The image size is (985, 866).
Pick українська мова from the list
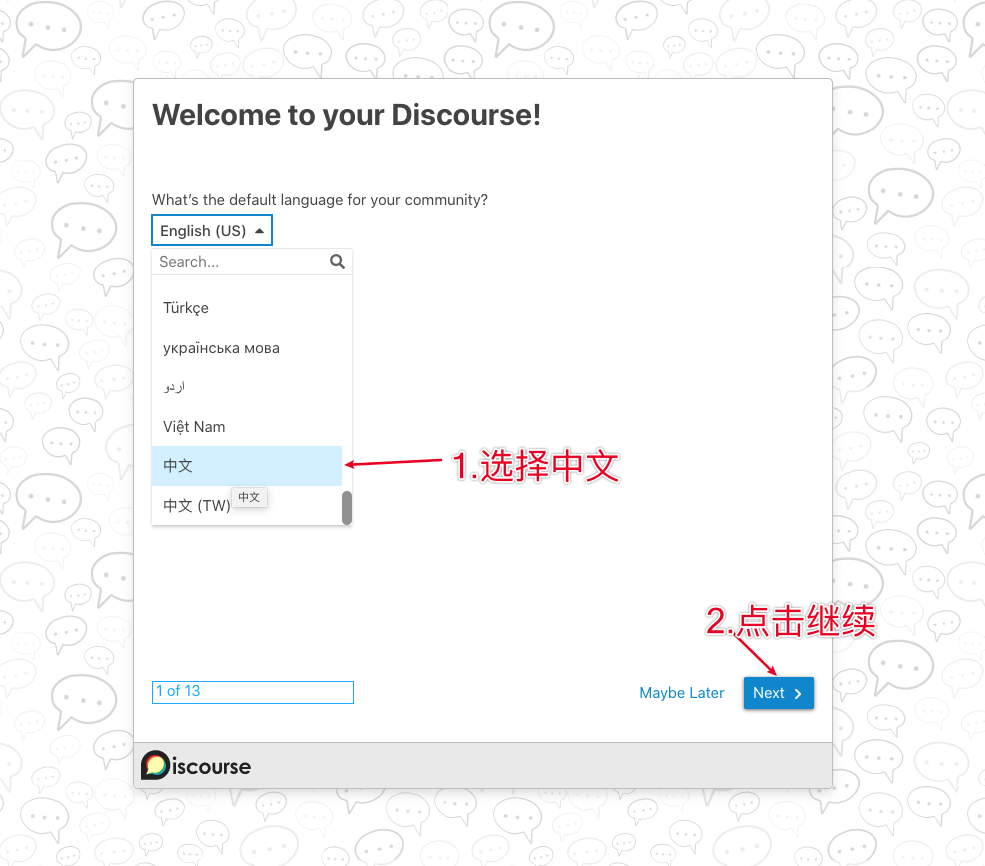pyautogui.click(x=221, y=347)
